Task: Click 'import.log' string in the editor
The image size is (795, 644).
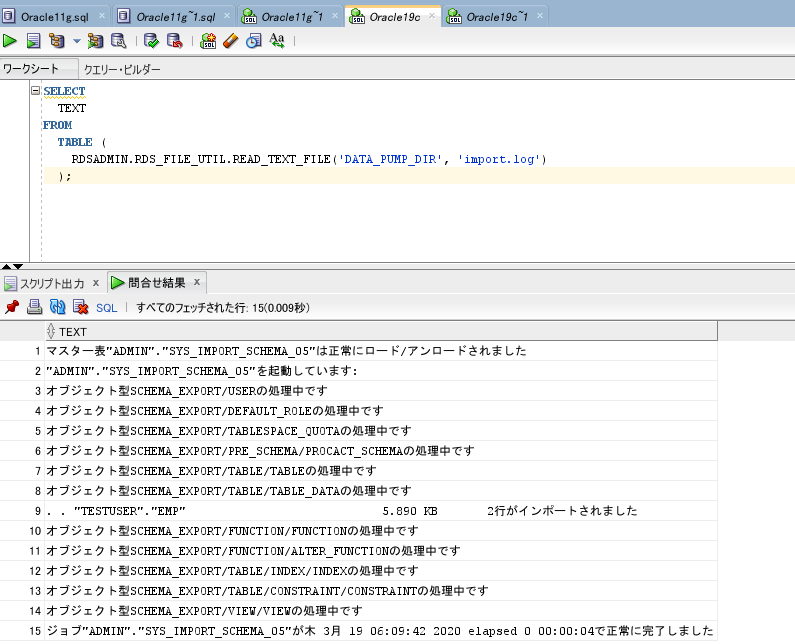Action: tap(498, 159)
